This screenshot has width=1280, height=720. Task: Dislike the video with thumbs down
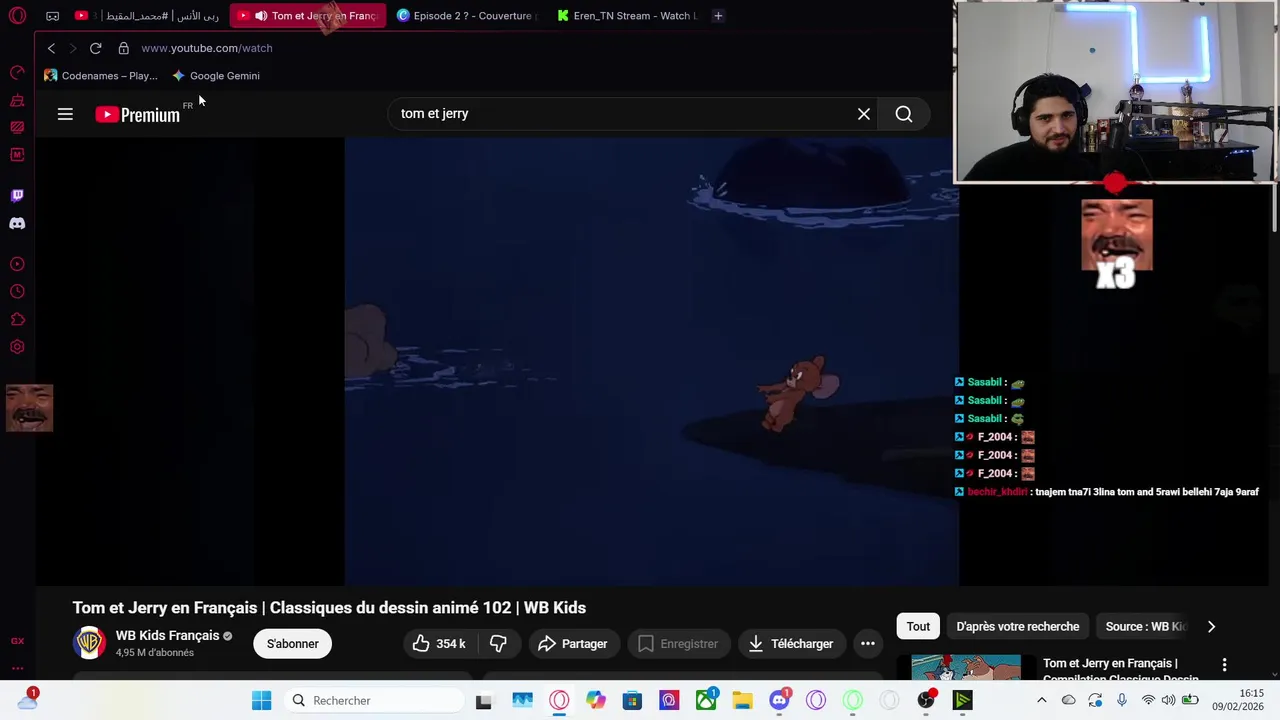click(498, 644)
